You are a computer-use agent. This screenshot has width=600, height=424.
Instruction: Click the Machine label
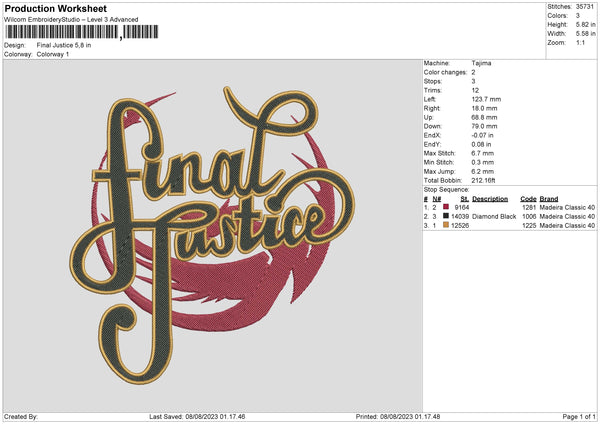(437, 63)
